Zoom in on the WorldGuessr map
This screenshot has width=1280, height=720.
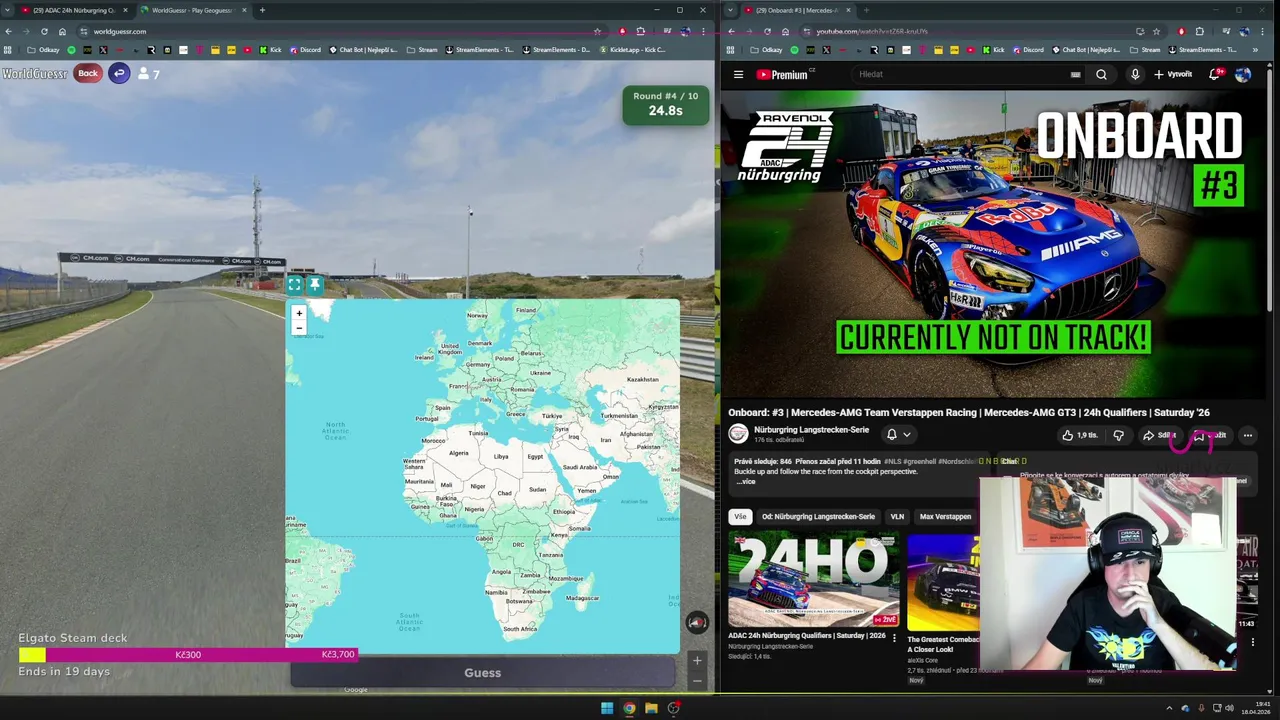point(298,313)
